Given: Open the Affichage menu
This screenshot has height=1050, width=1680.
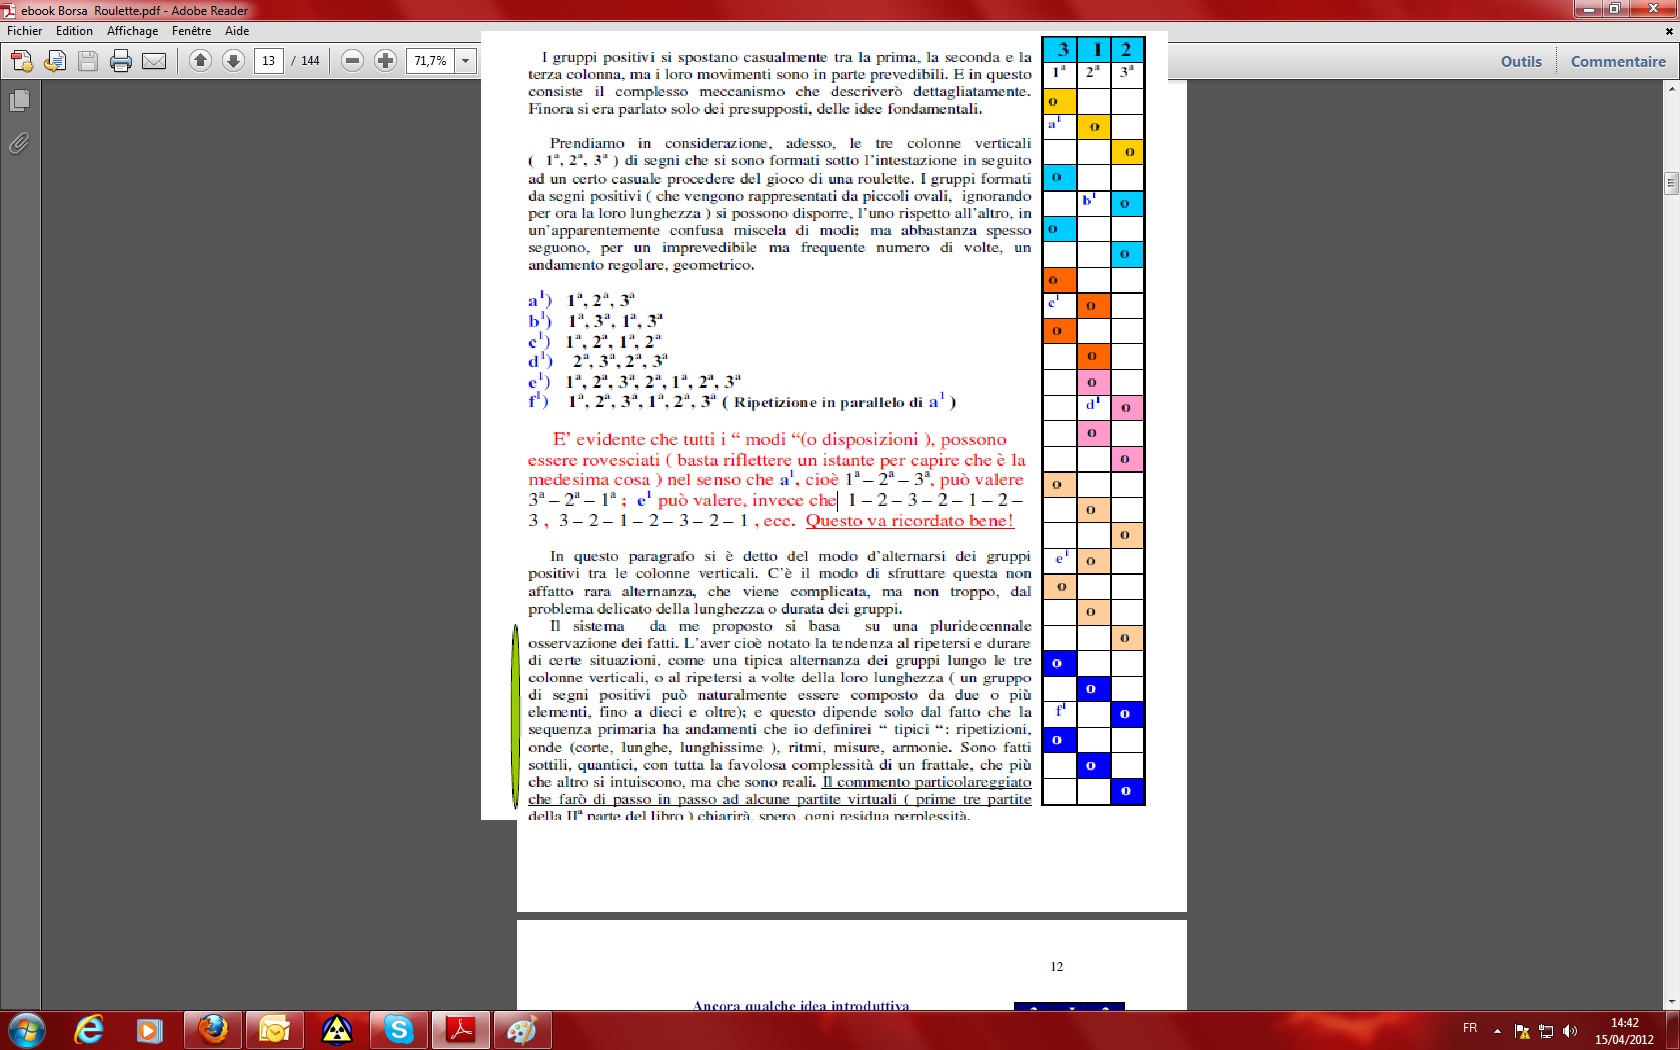Looking at the screenshot, I should pyautogui.click(x=132, y=31).
